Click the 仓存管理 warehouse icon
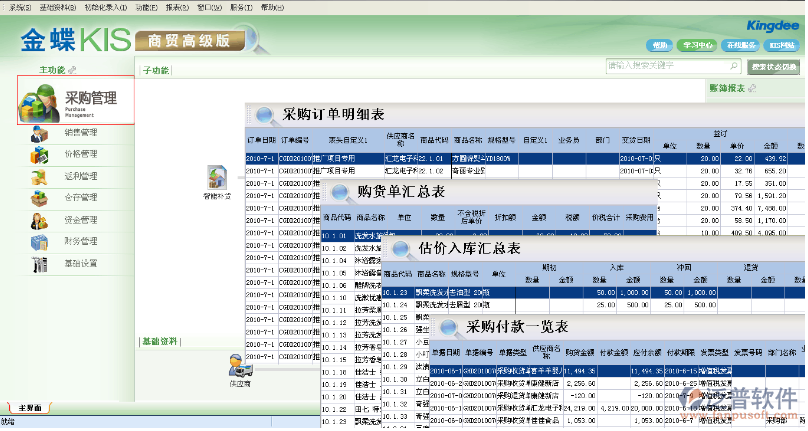 40,198
